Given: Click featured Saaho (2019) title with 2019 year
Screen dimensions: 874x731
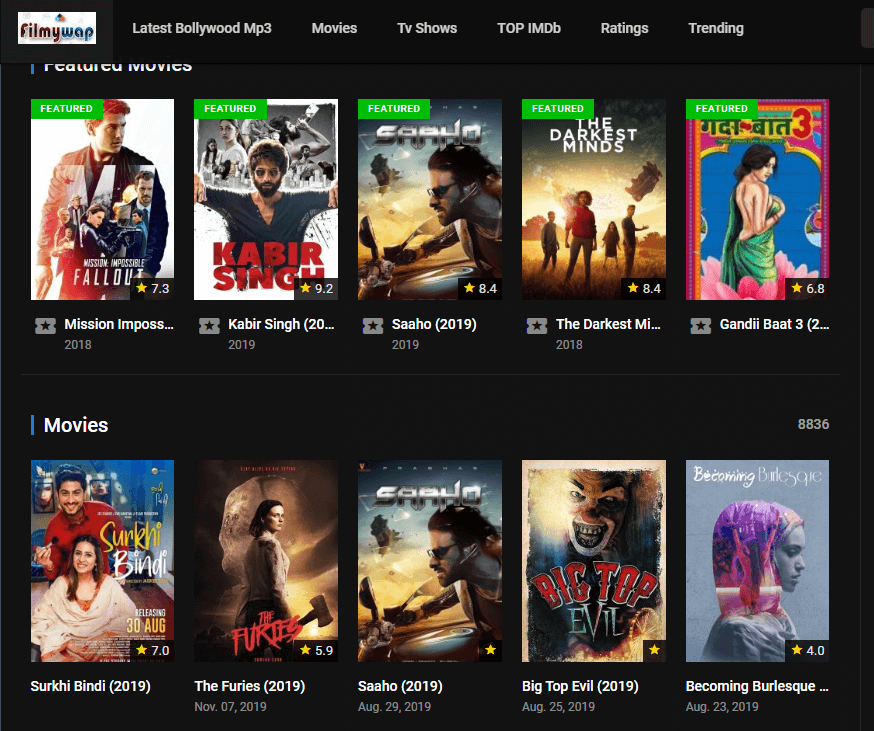Looking at the screenshot, I should (434, 324).
